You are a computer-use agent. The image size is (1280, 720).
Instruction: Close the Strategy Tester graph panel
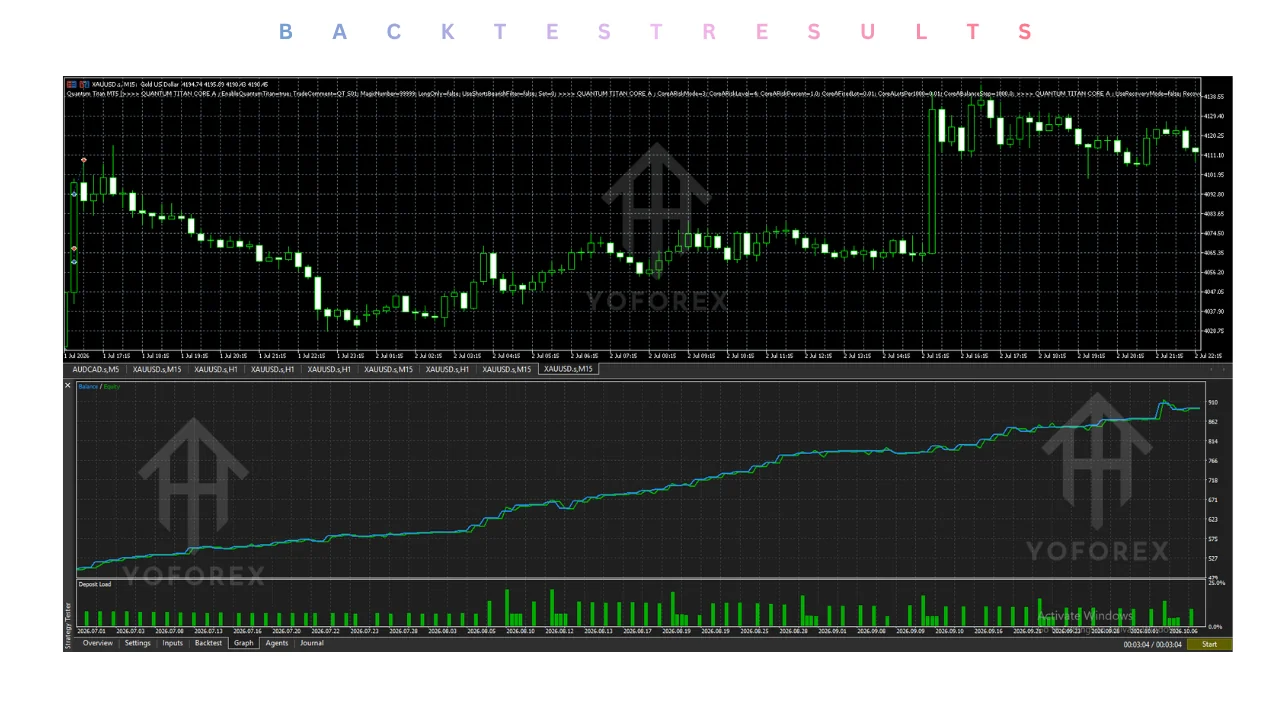(68, 386)
